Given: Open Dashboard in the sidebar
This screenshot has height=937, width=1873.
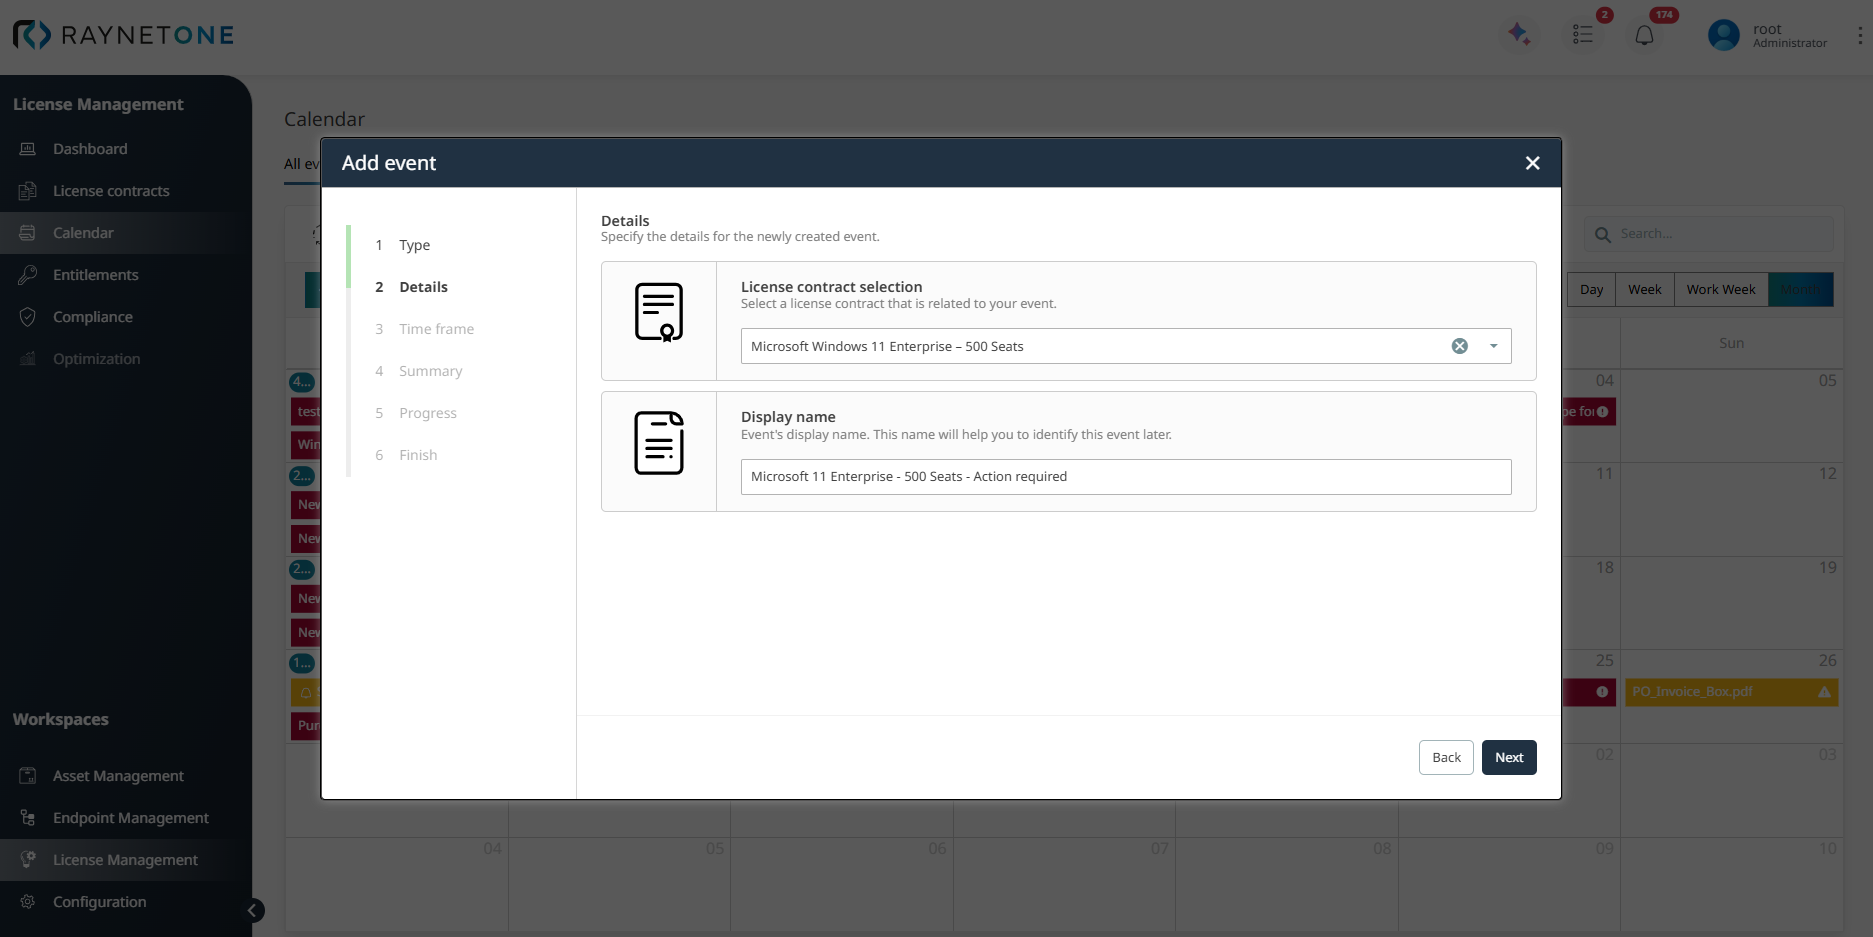Looking at the screenshot, I should [x=90, y=149].
